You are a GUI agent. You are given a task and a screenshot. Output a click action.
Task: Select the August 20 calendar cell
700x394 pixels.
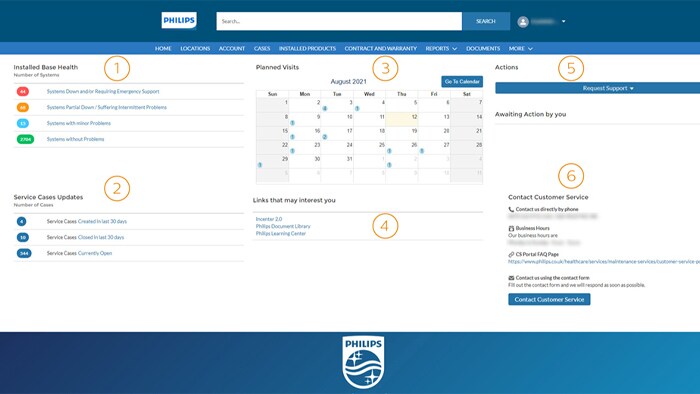pyautogui.click(x=434, y=133)
